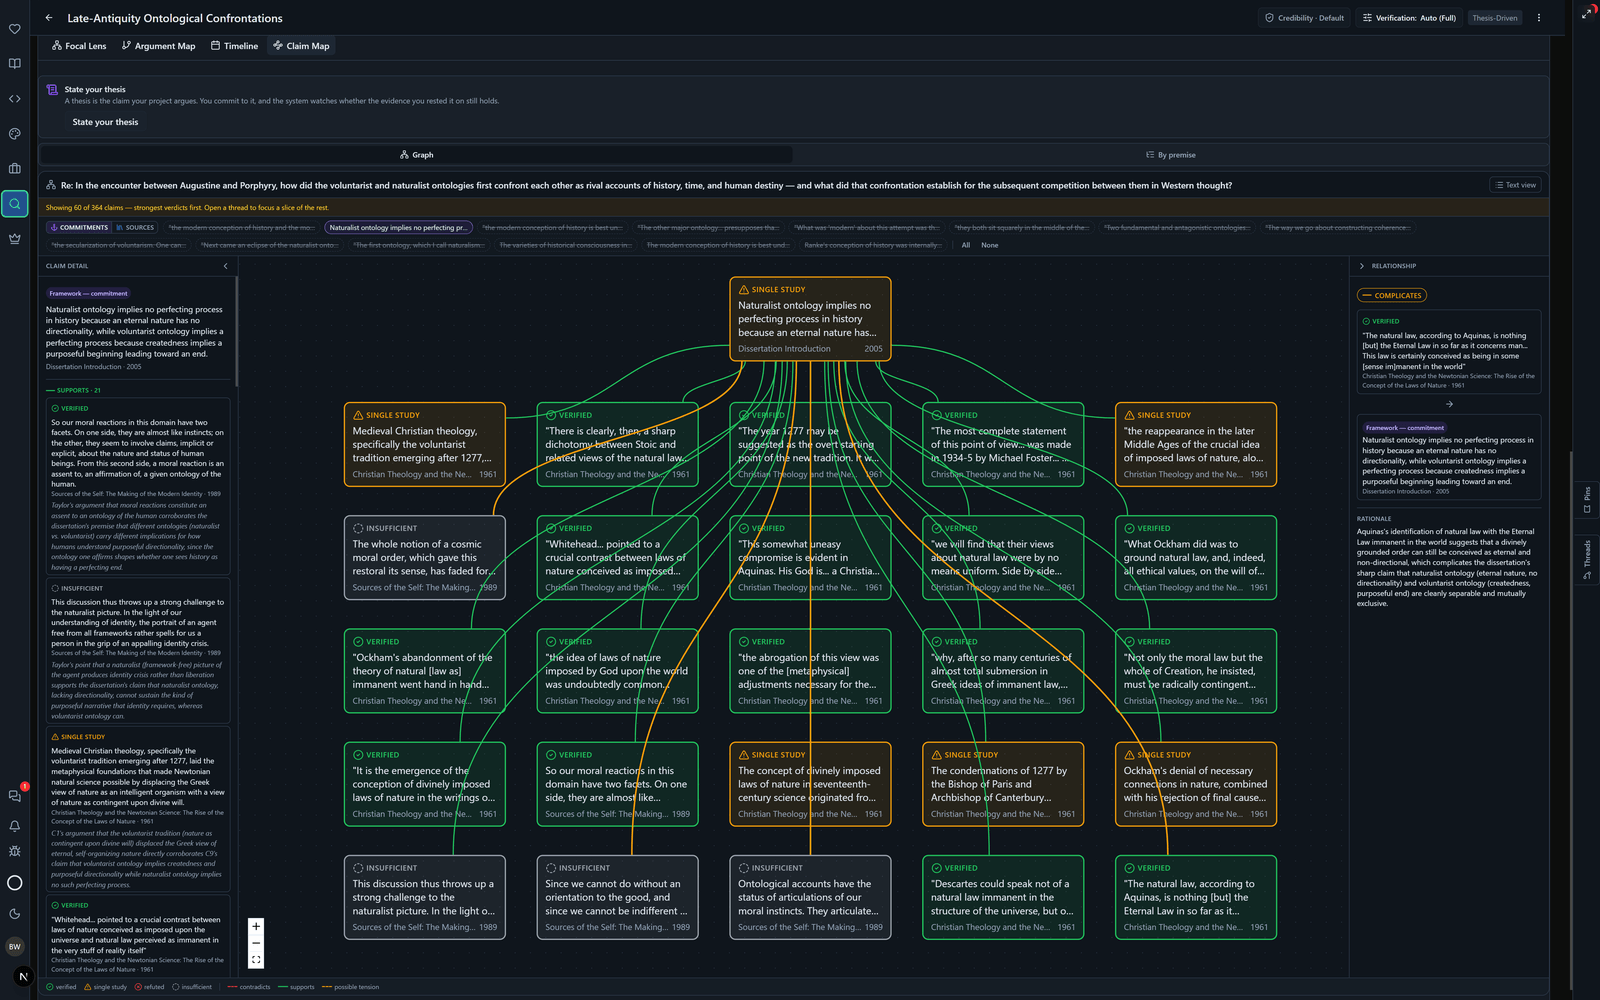Collapse the Claim Detail panel chevron
Viewport: 1600px width, 1000px height.
pos(226,266)
